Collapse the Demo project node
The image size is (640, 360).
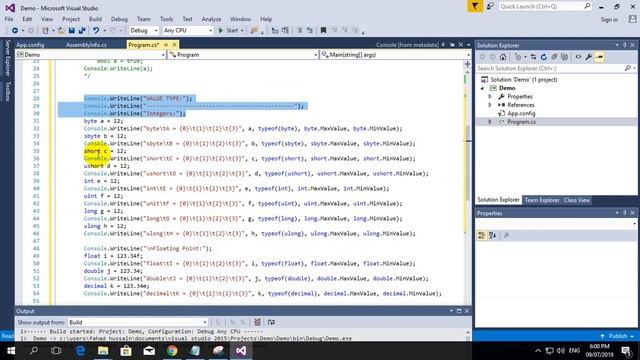482,88
